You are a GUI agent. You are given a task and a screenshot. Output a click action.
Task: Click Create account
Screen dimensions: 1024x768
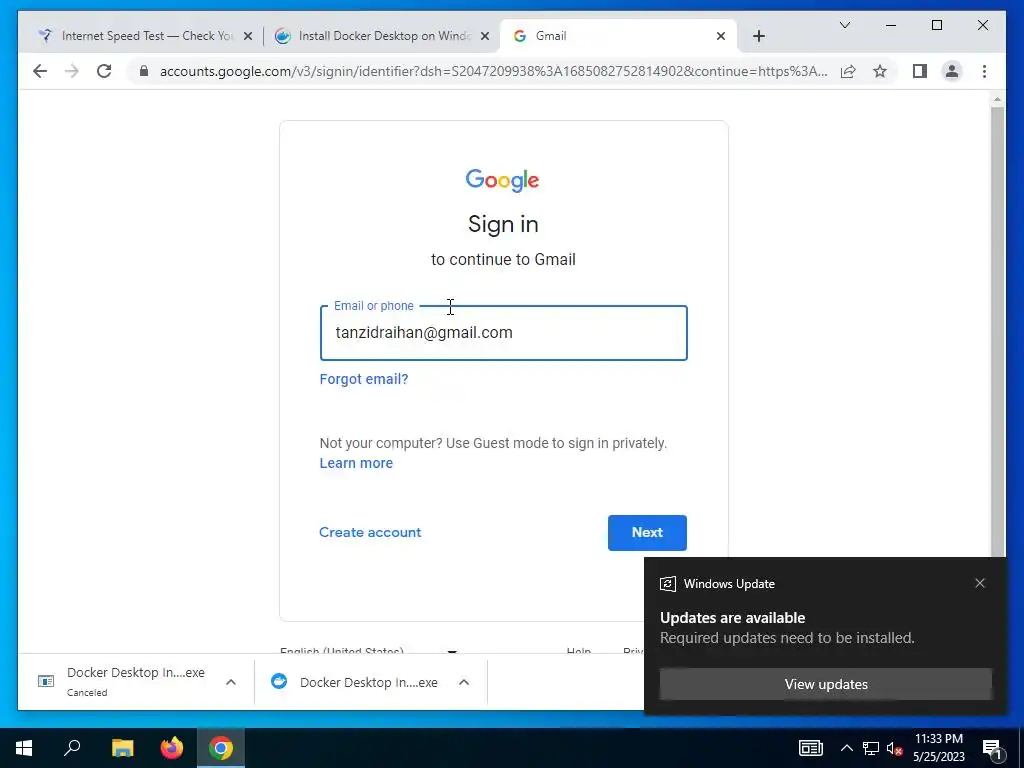tap(370, 532)
